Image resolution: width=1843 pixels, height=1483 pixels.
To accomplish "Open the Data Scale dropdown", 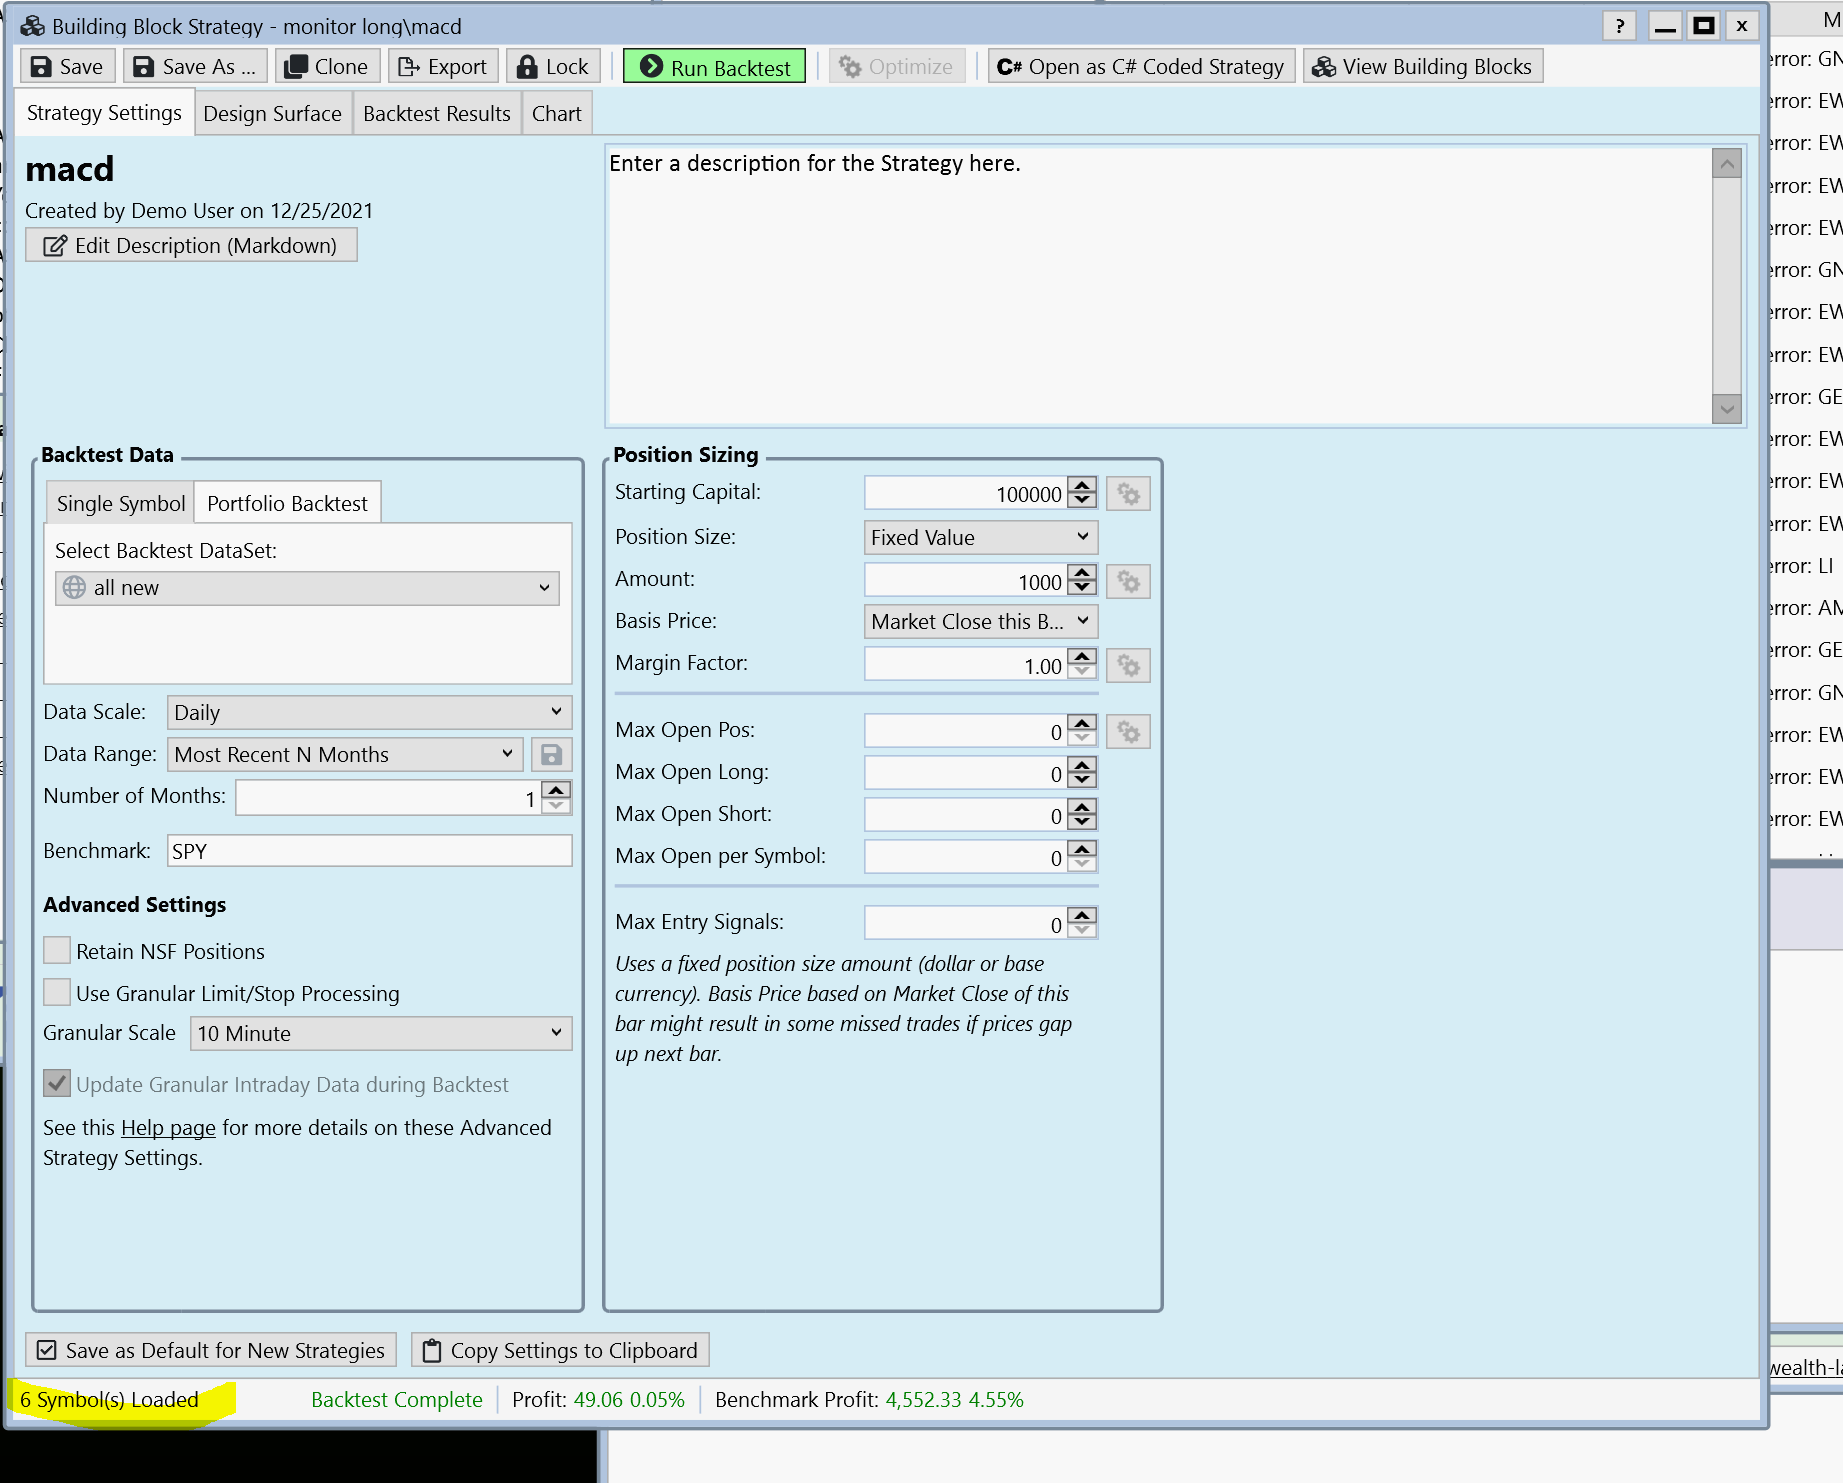I will pos(369,713).
